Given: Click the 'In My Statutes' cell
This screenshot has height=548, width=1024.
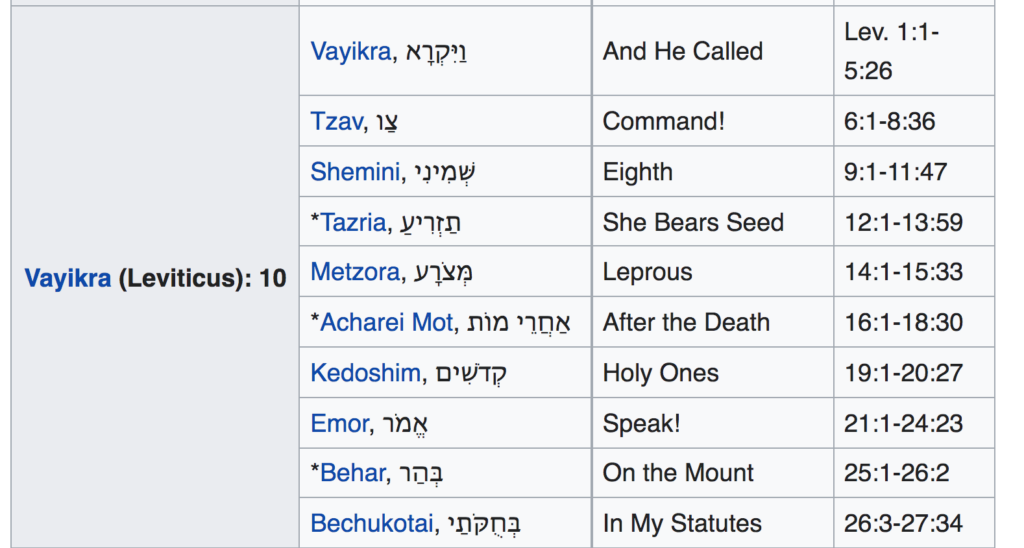Looking at the screenshot, I should pos(682,523).
